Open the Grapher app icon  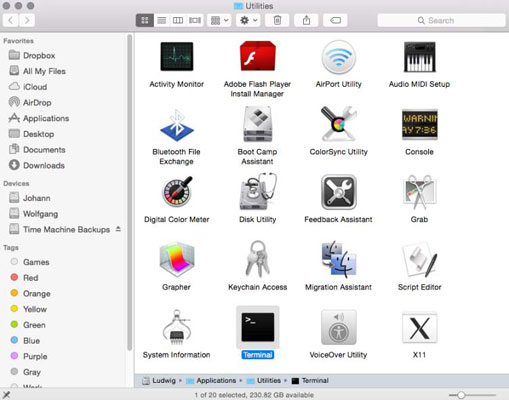coord(177,260)
